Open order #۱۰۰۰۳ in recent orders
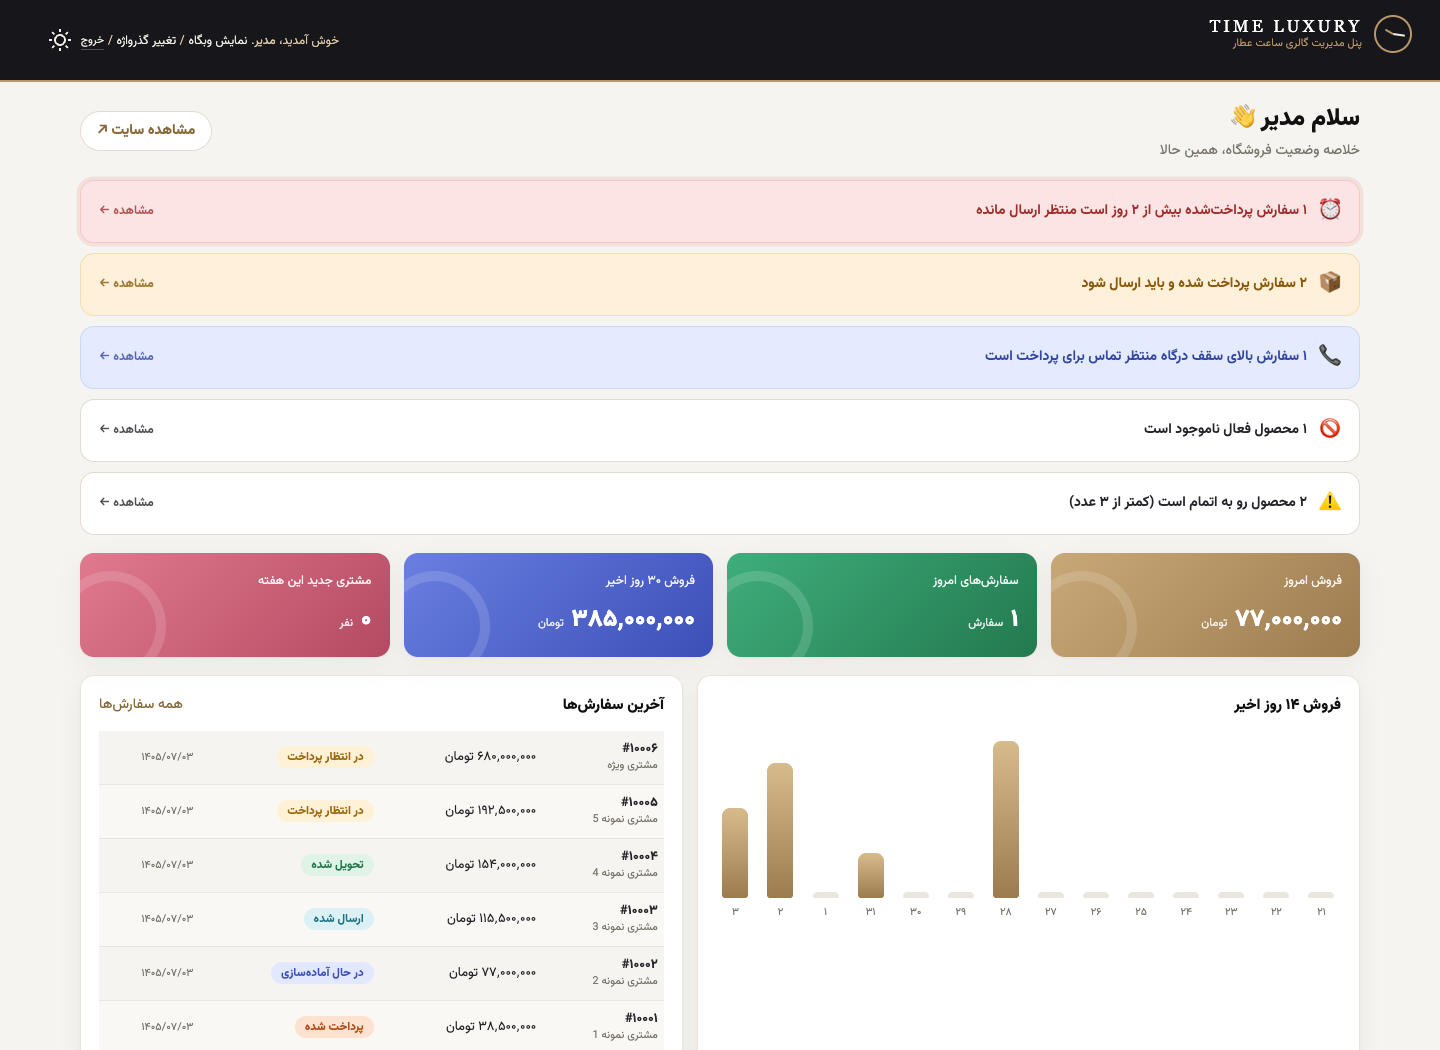 tap(639, 910)
